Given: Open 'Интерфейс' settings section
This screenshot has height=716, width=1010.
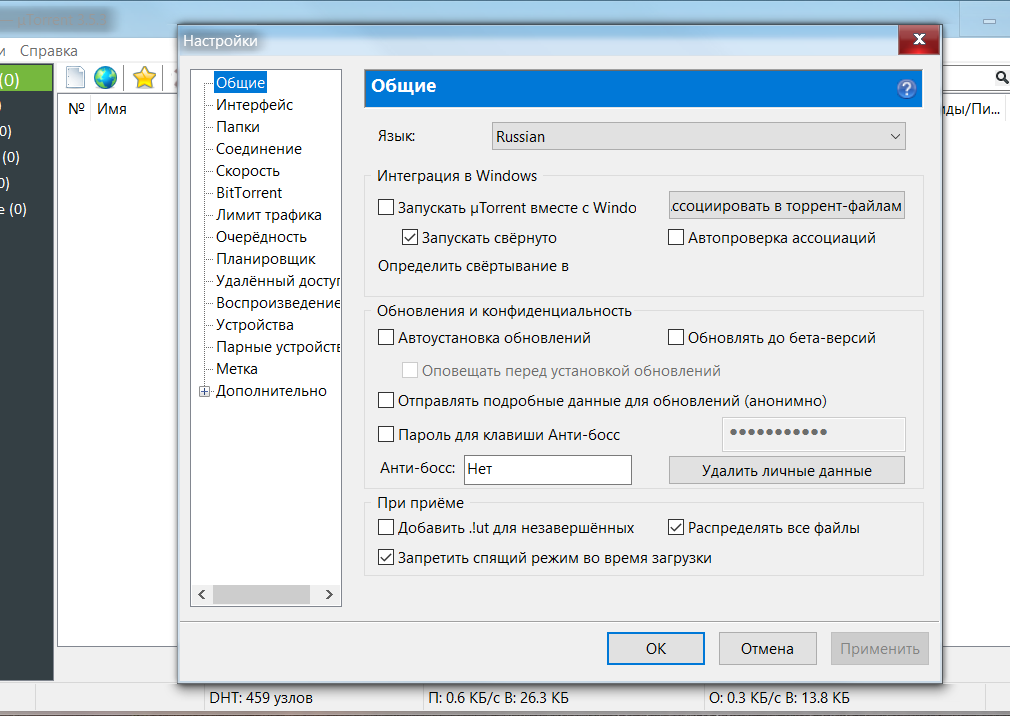Looking at the screenshot, I should (x=254, y=105).
